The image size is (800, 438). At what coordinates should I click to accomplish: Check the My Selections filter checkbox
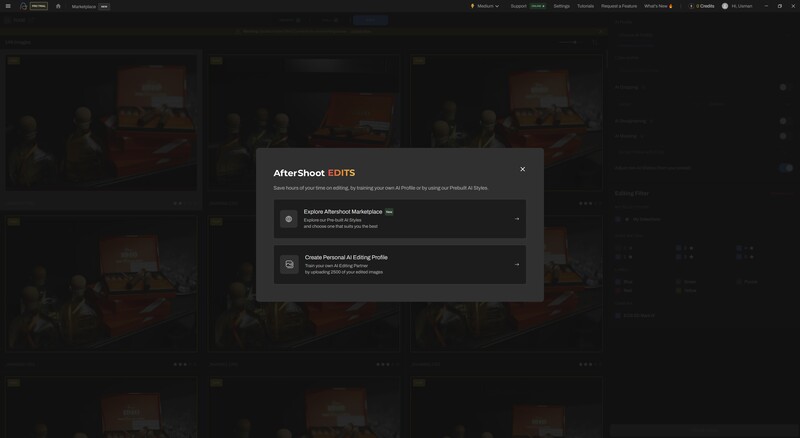coord(618,219)
